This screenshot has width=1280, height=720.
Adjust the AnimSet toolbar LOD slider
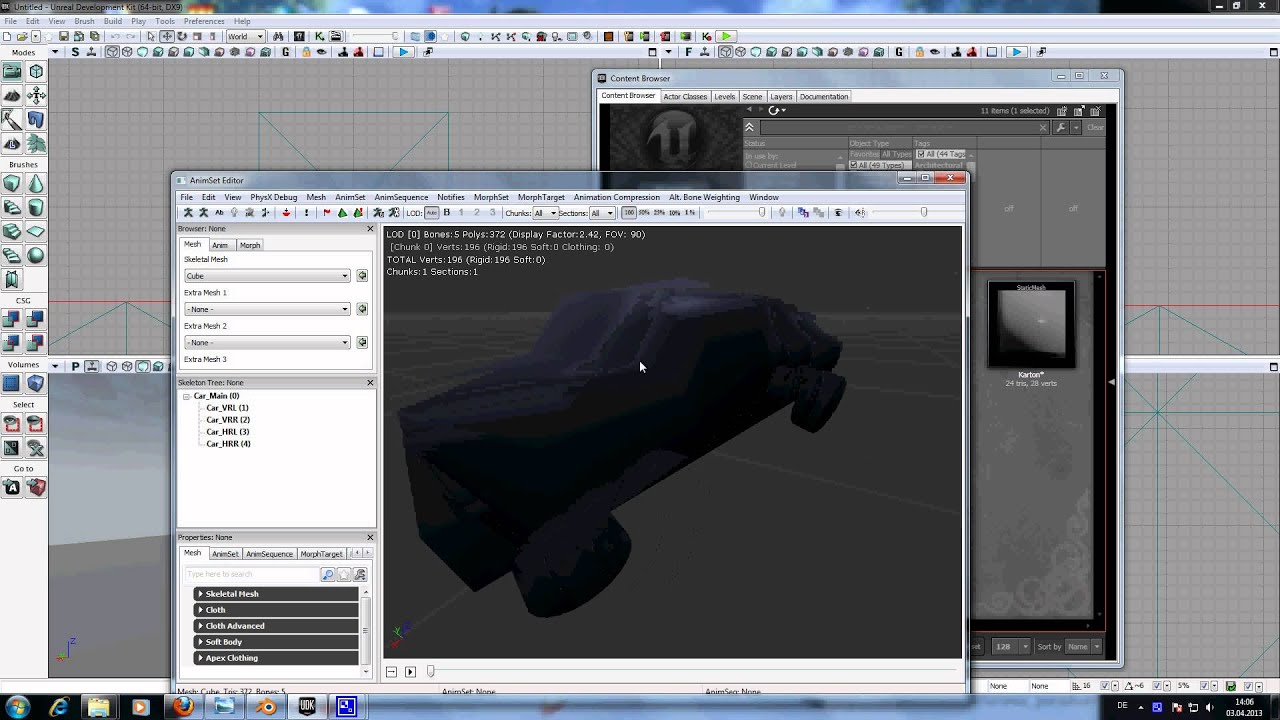762,212
